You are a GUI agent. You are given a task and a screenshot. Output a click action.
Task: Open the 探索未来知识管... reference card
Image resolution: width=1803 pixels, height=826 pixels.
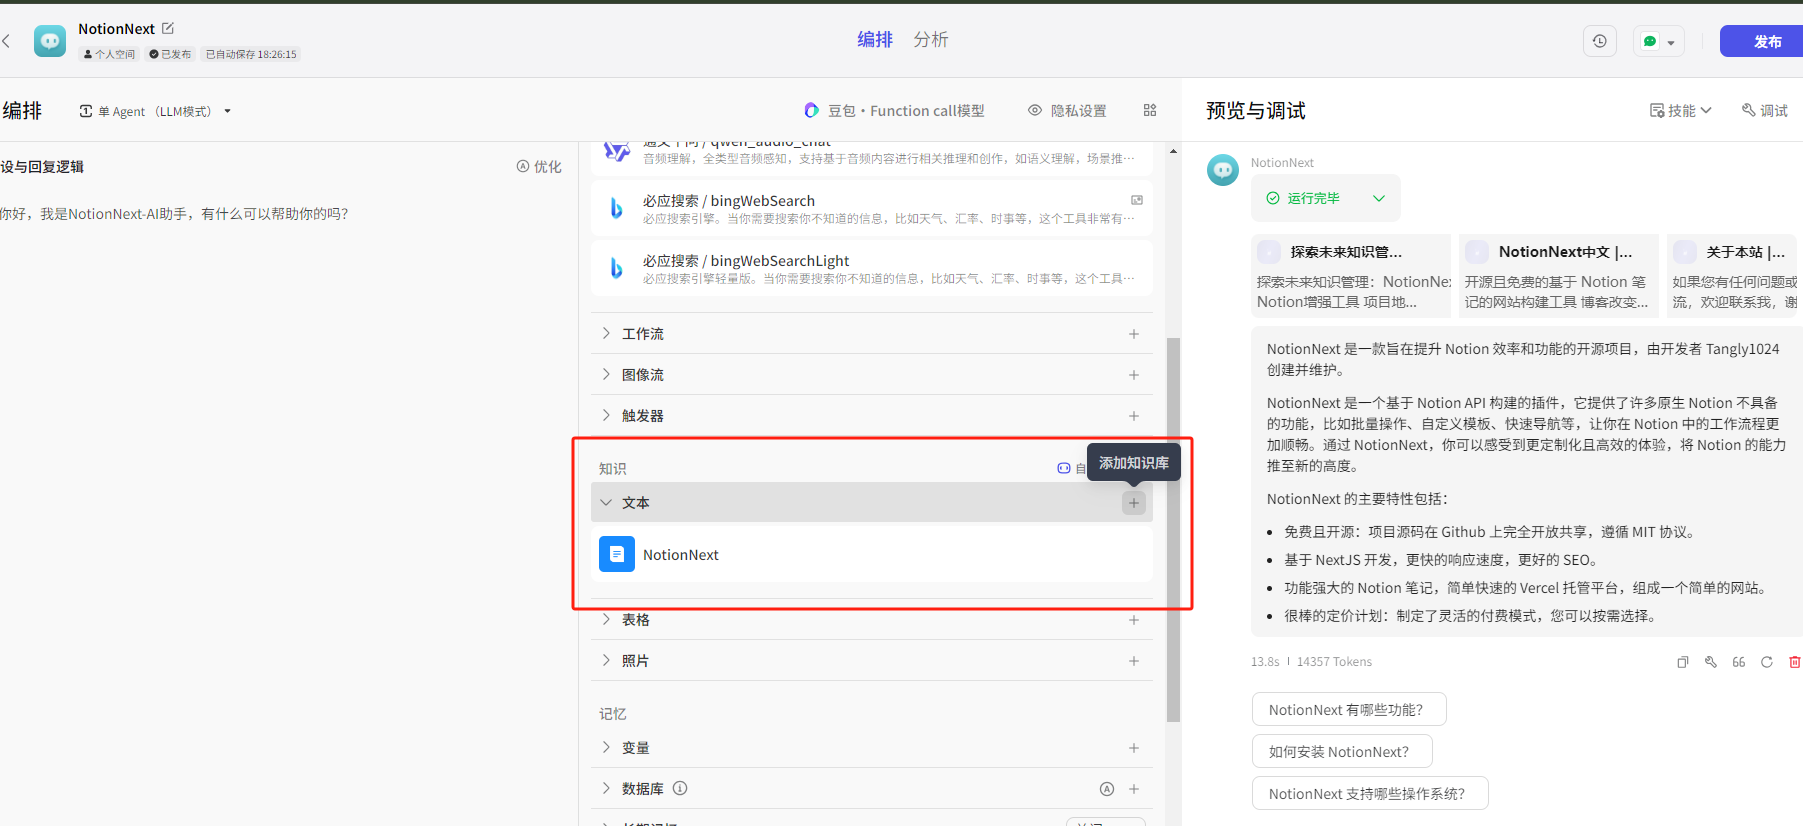coord(1351,276)
